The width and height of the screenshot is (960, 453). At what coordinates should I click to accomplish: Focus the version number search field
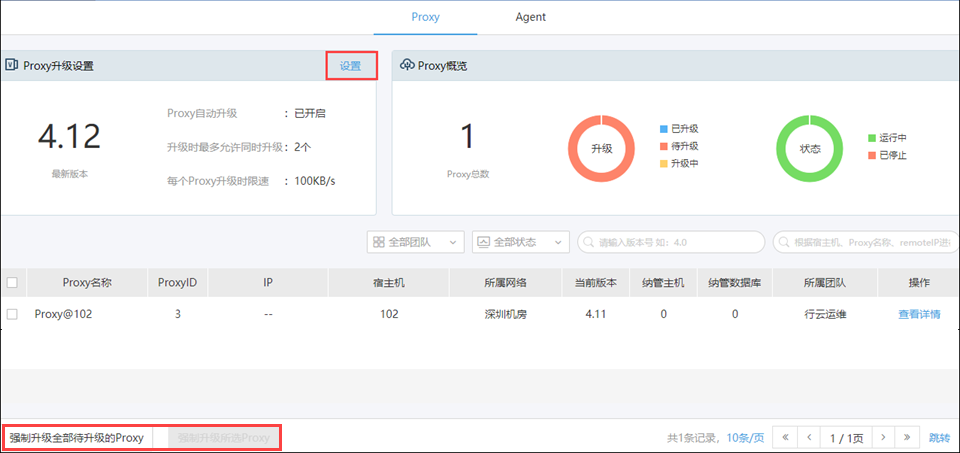pos(674,242)
